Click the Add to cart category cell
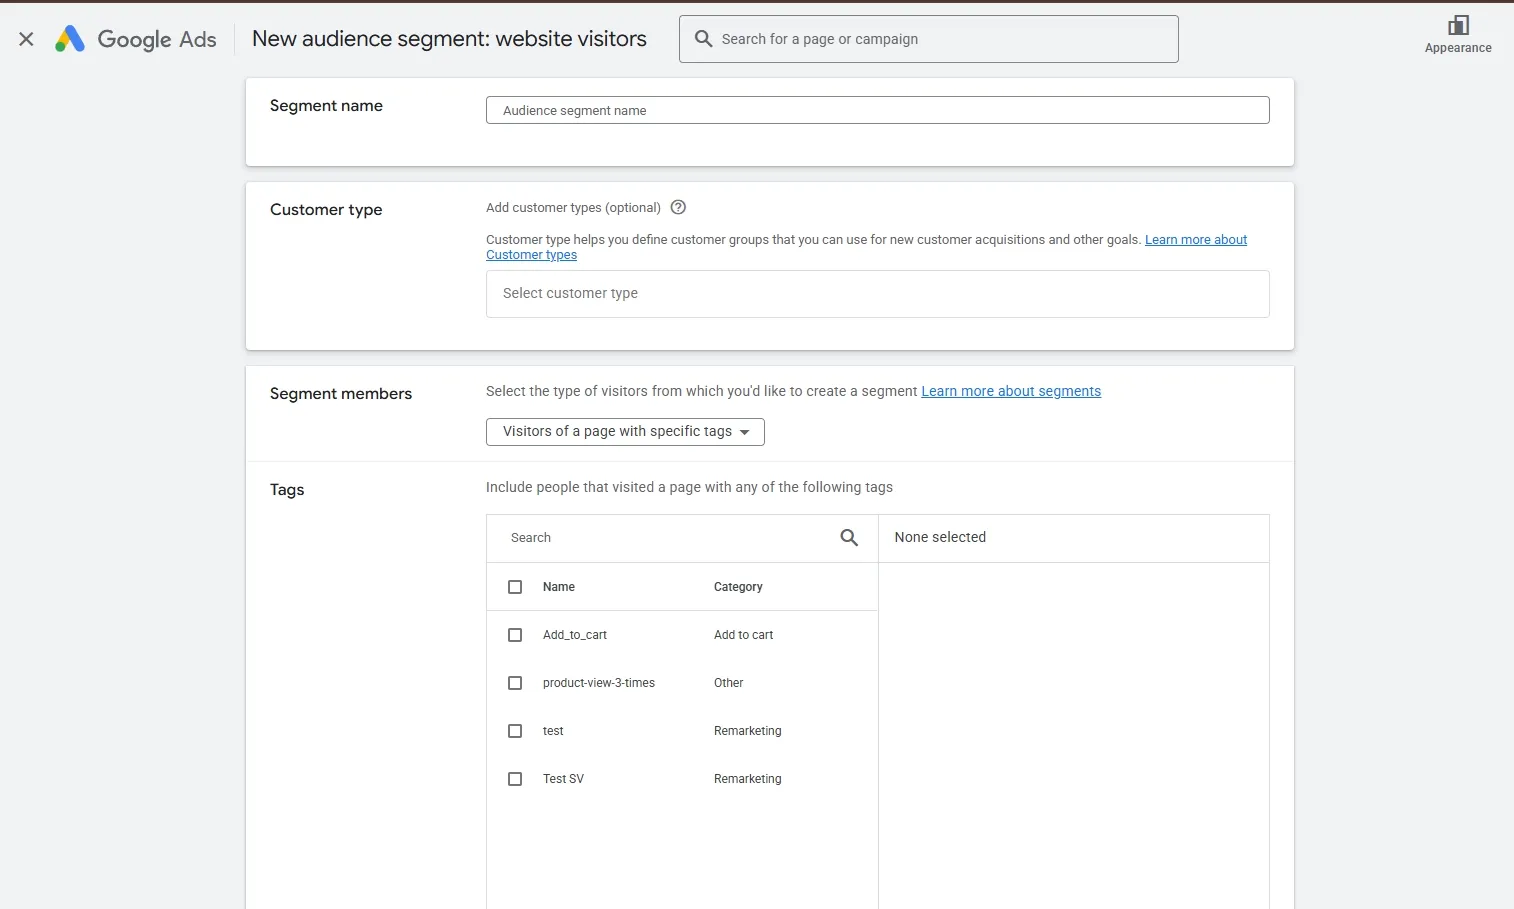The width and height of the screenshot is (1514, 909). coord(743,635)
